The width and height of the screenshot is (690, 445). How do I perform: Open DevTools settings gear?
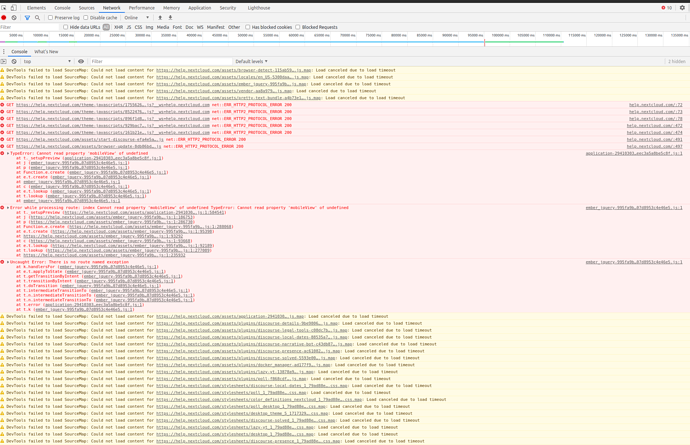point(683,8)
